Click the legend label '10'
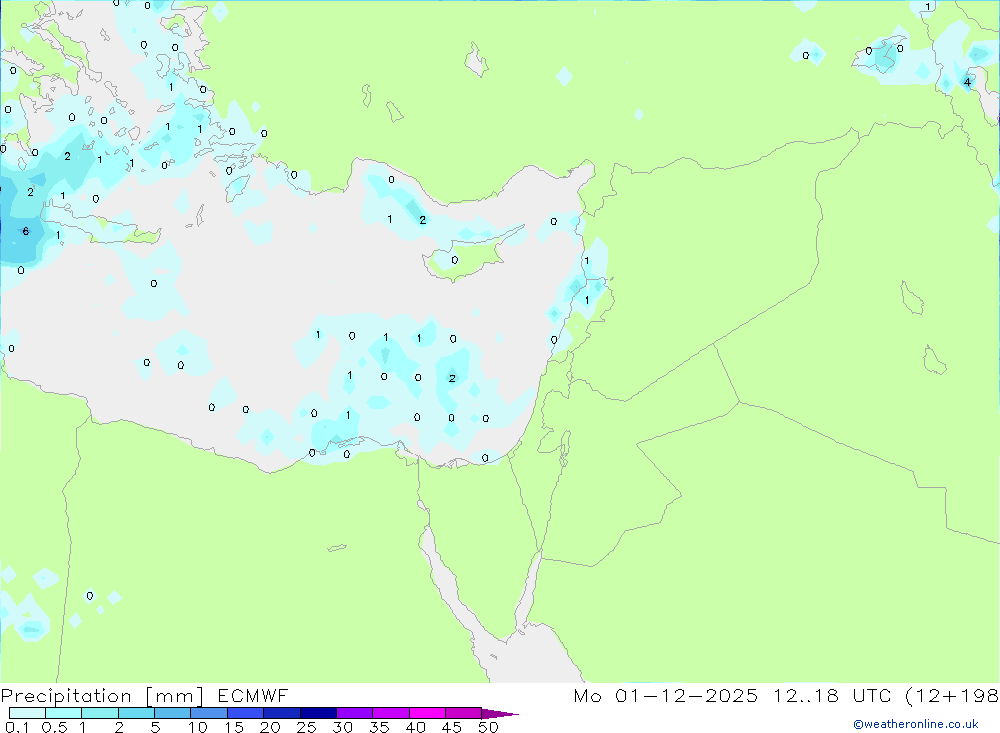 pos(198,727)
